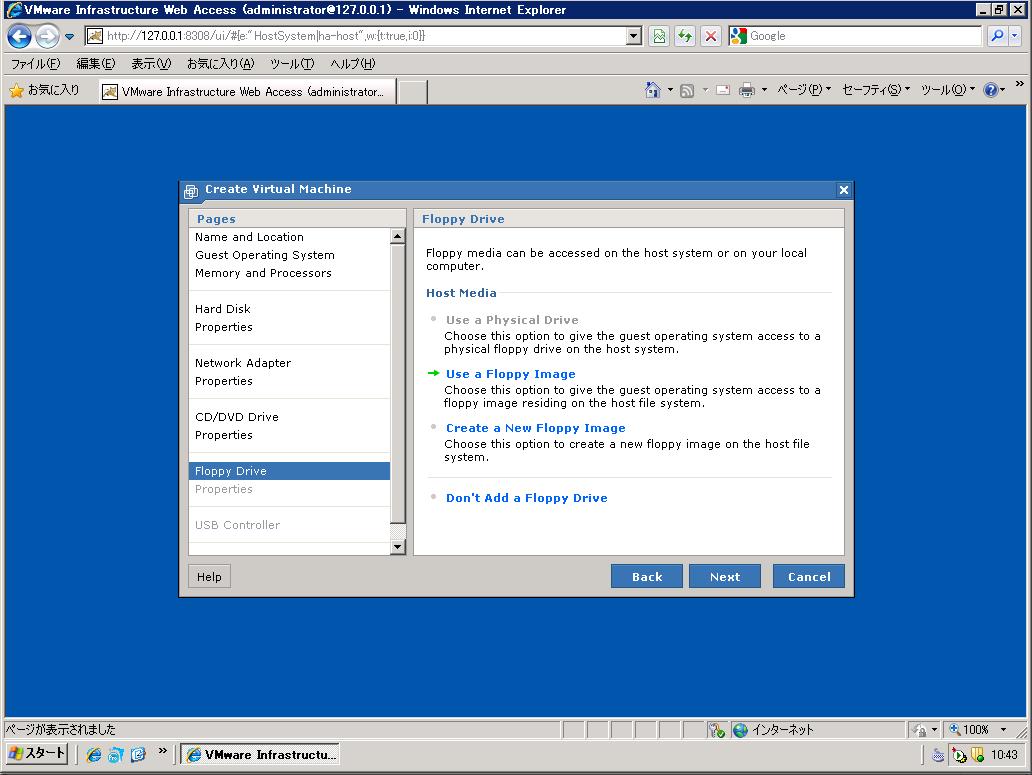Open the ツール(O) command bar menu
The image size is (1032, 775).
948,90
